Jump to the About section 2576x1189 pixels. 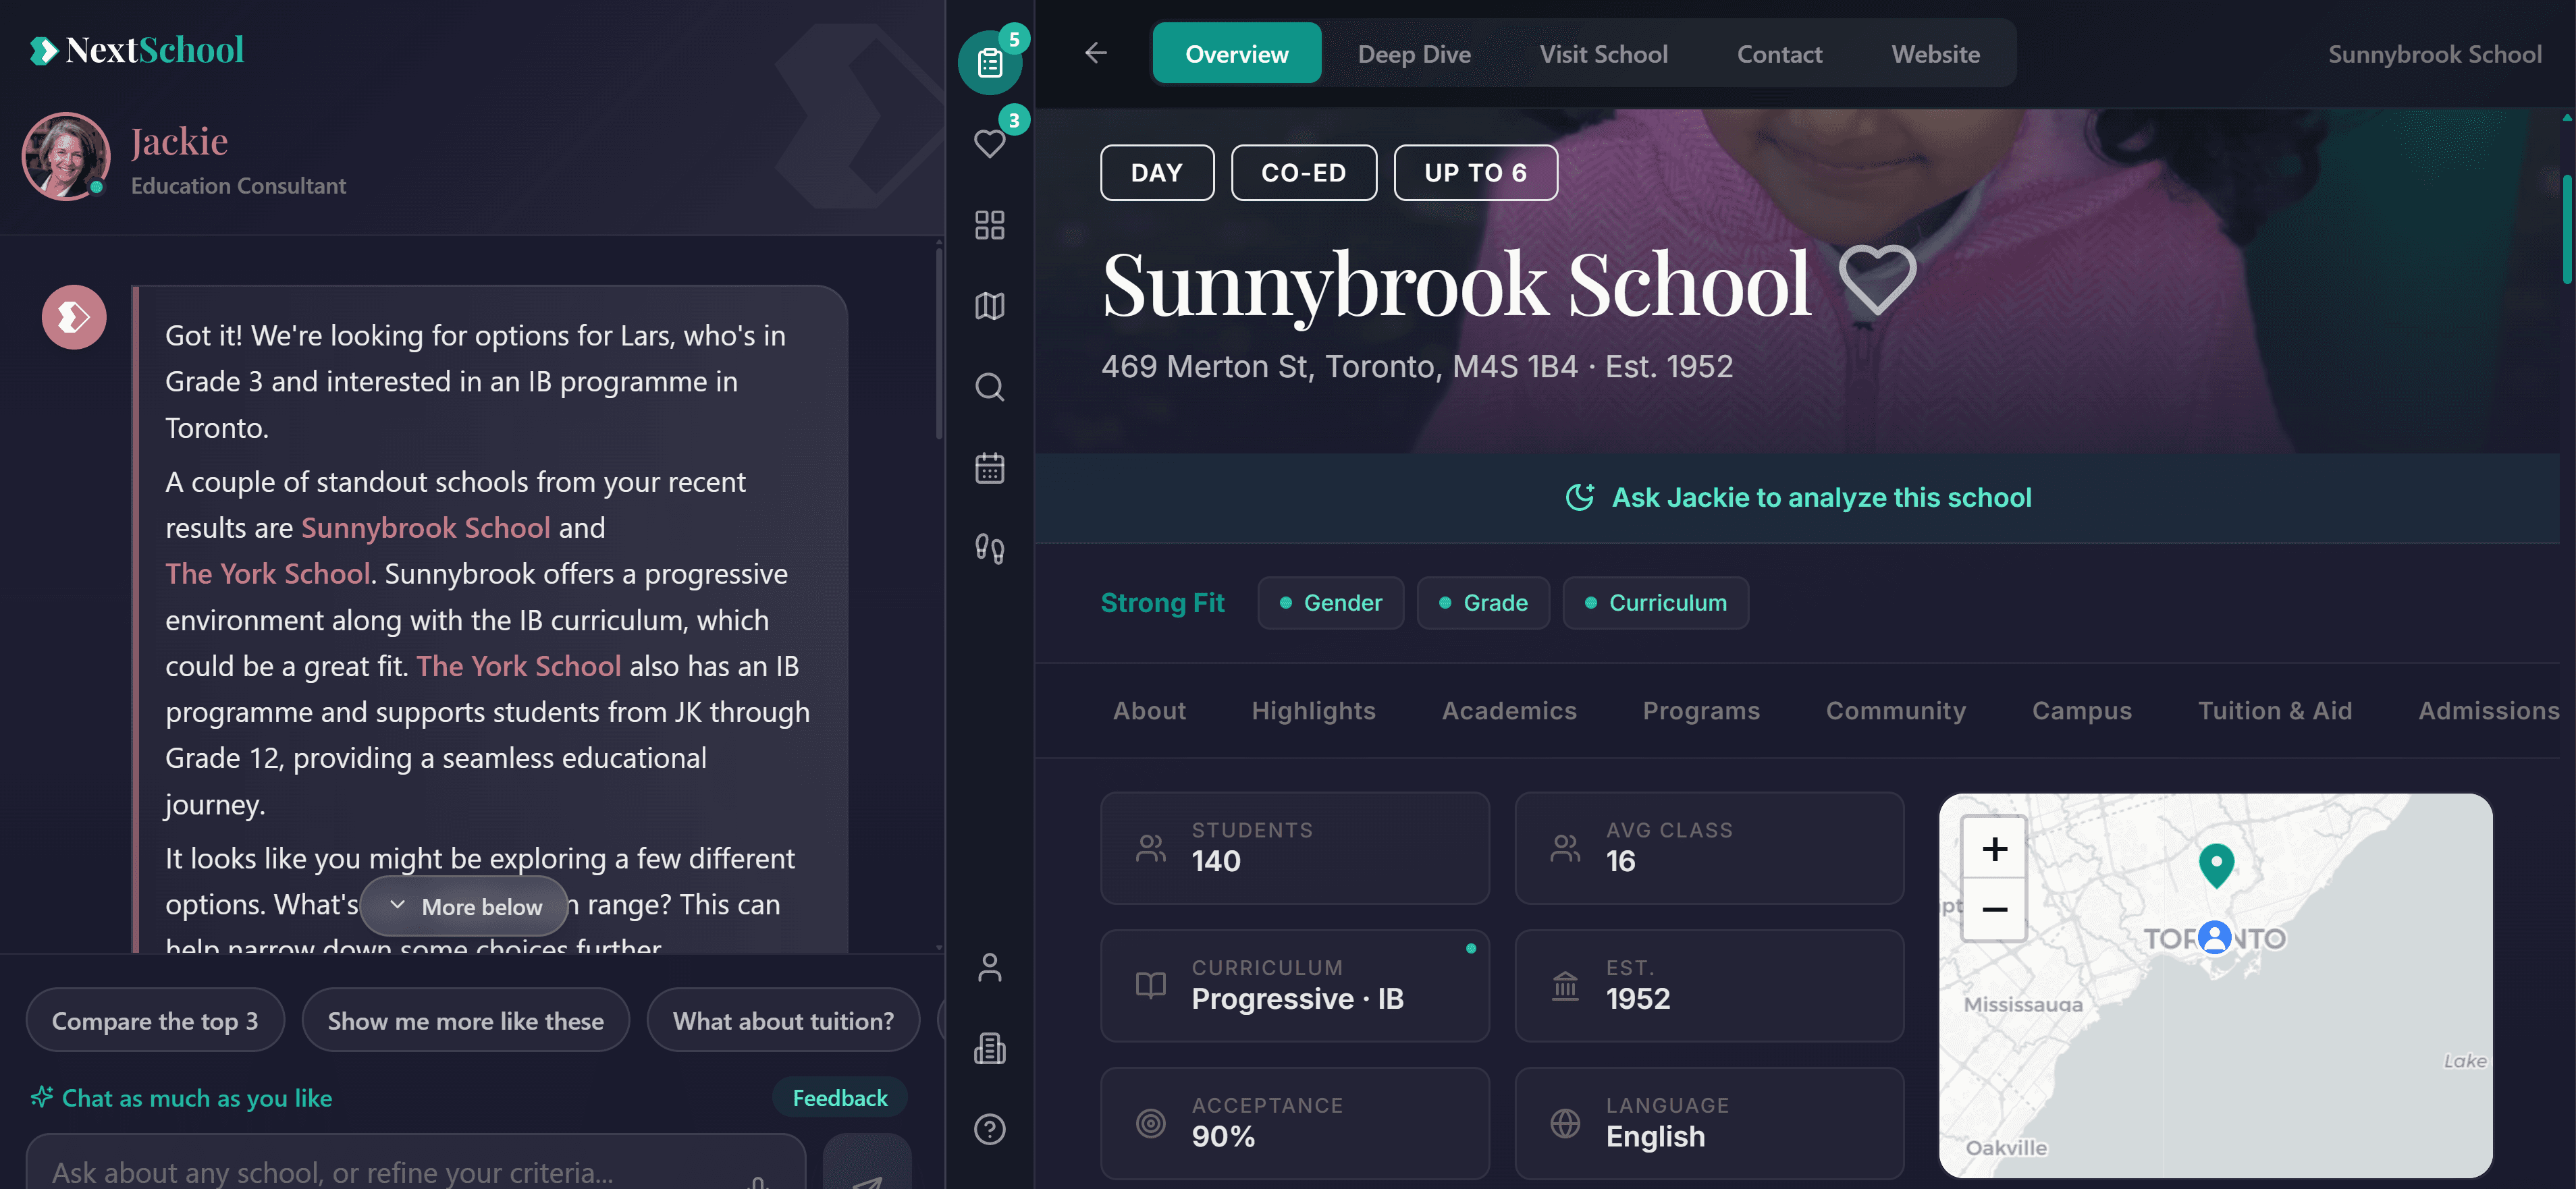point(1149,710)
